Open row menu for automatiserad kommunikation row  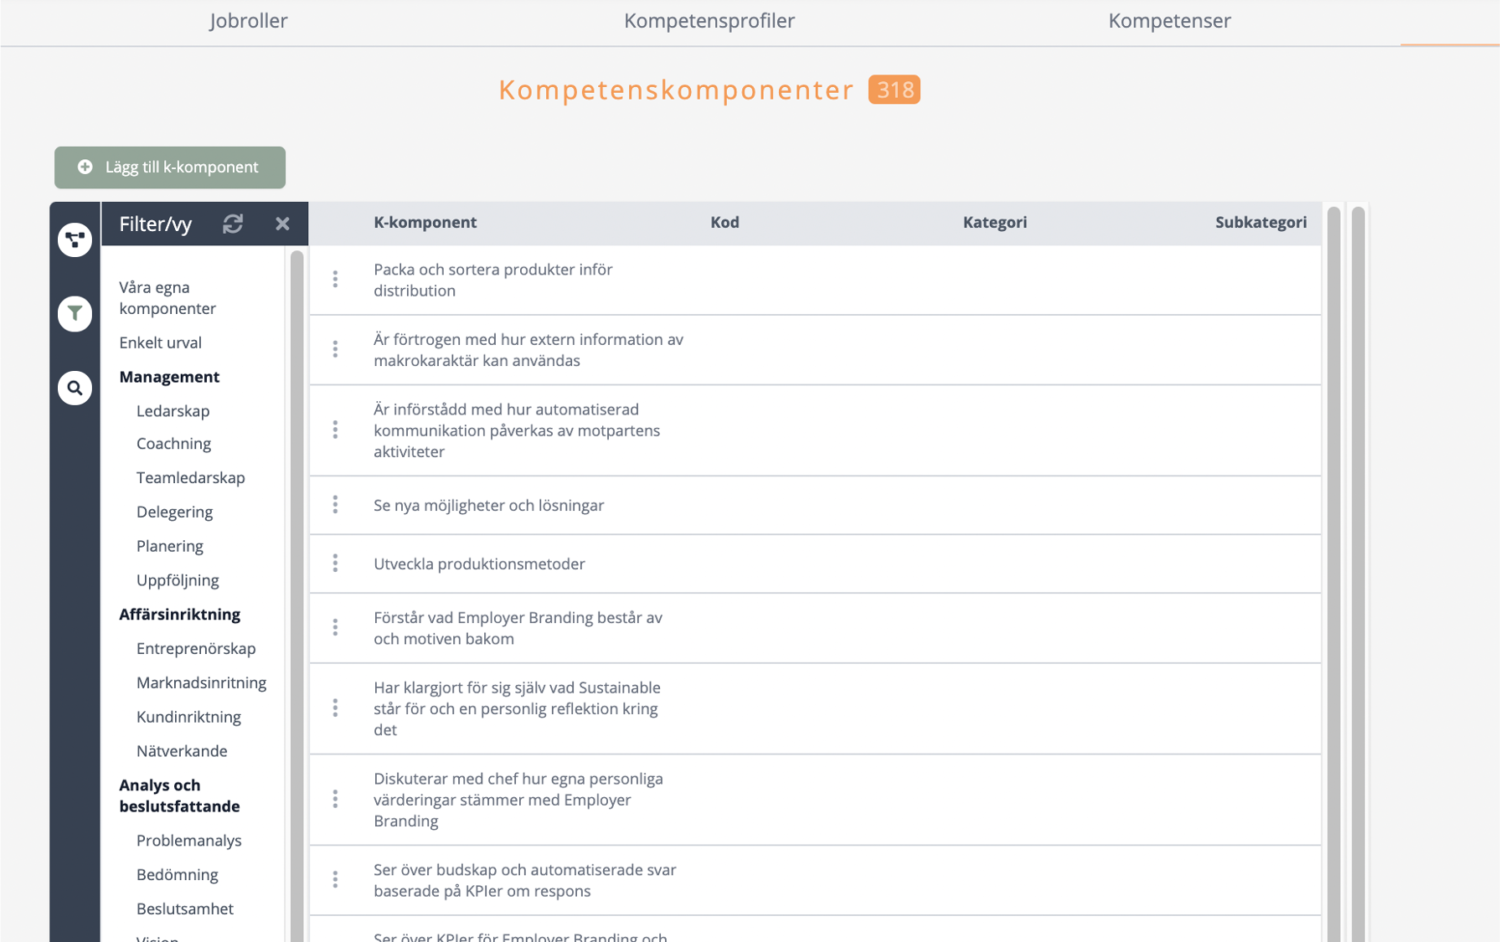[335, 429]
